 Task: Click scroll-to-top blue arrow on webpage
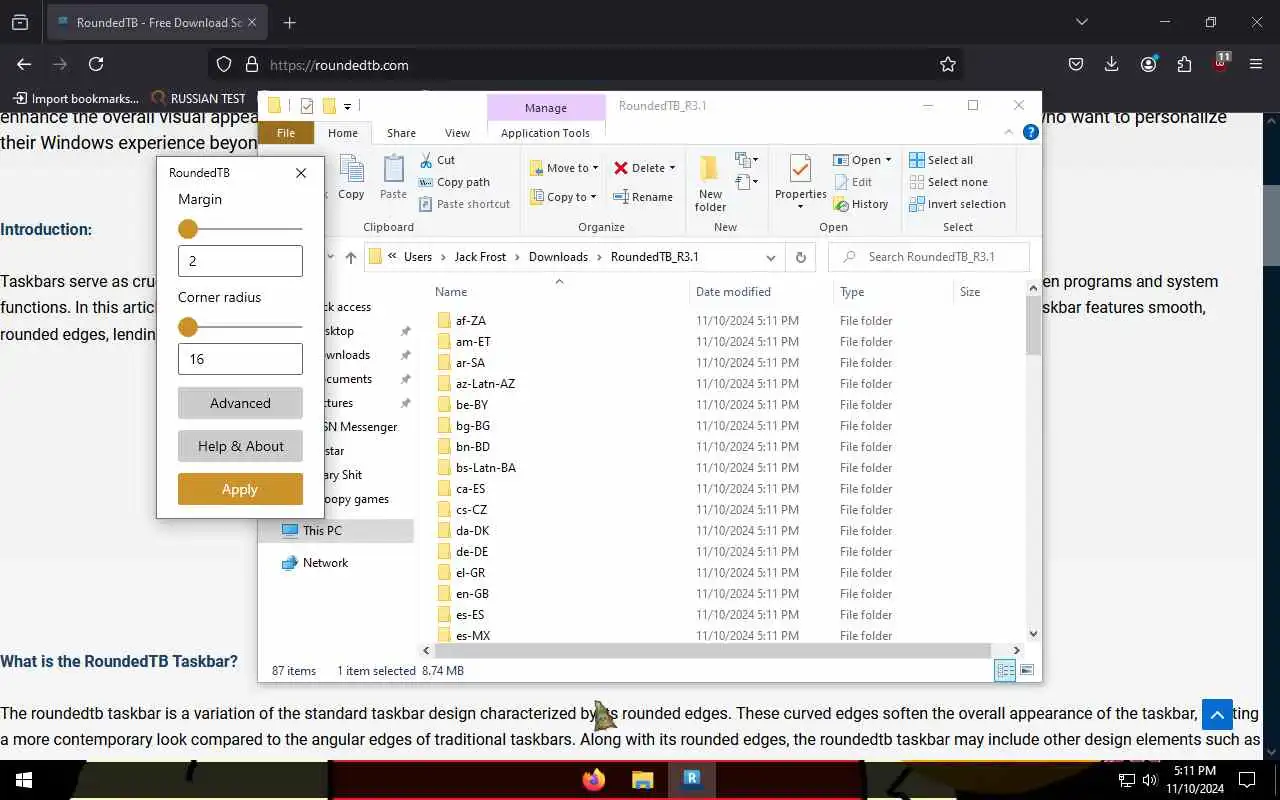[x=1217, y=715]
